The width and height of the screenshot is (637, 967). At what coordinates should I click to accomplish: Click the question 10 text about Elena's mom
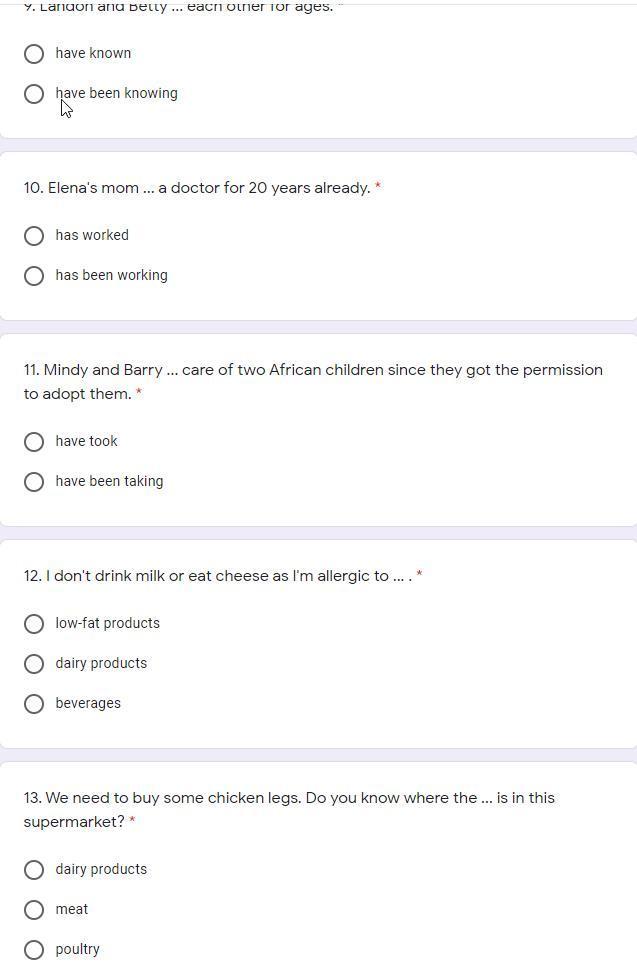(x=197, y=188)
